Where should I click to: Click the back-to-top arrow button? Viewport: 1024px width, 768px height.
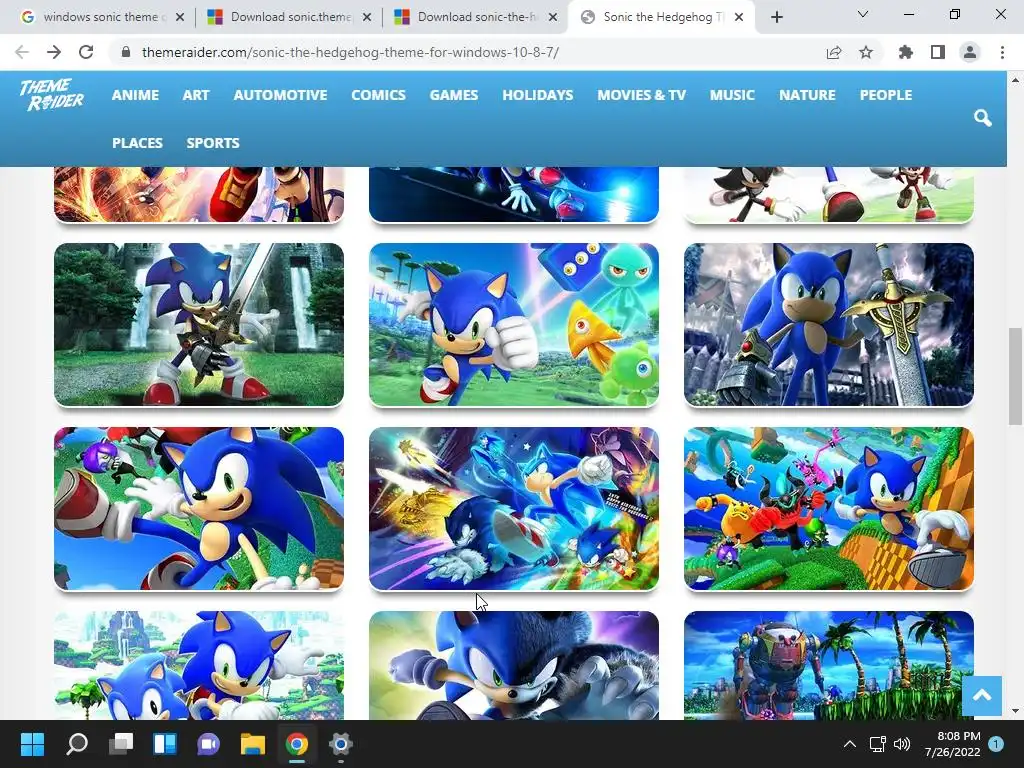[x=982, y=696]
